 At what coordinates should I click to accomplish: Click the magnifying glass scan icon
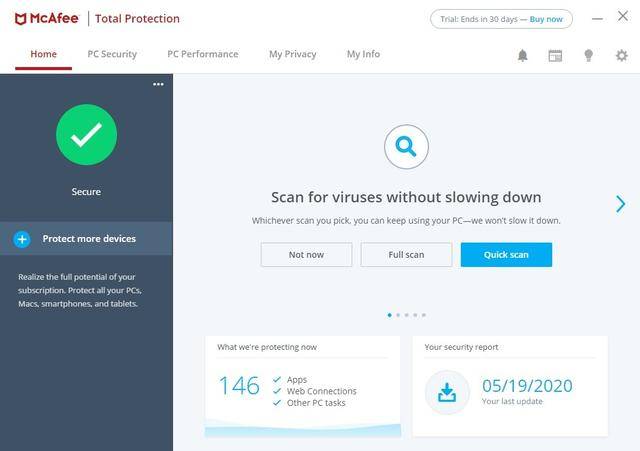(x=406, y=147)
